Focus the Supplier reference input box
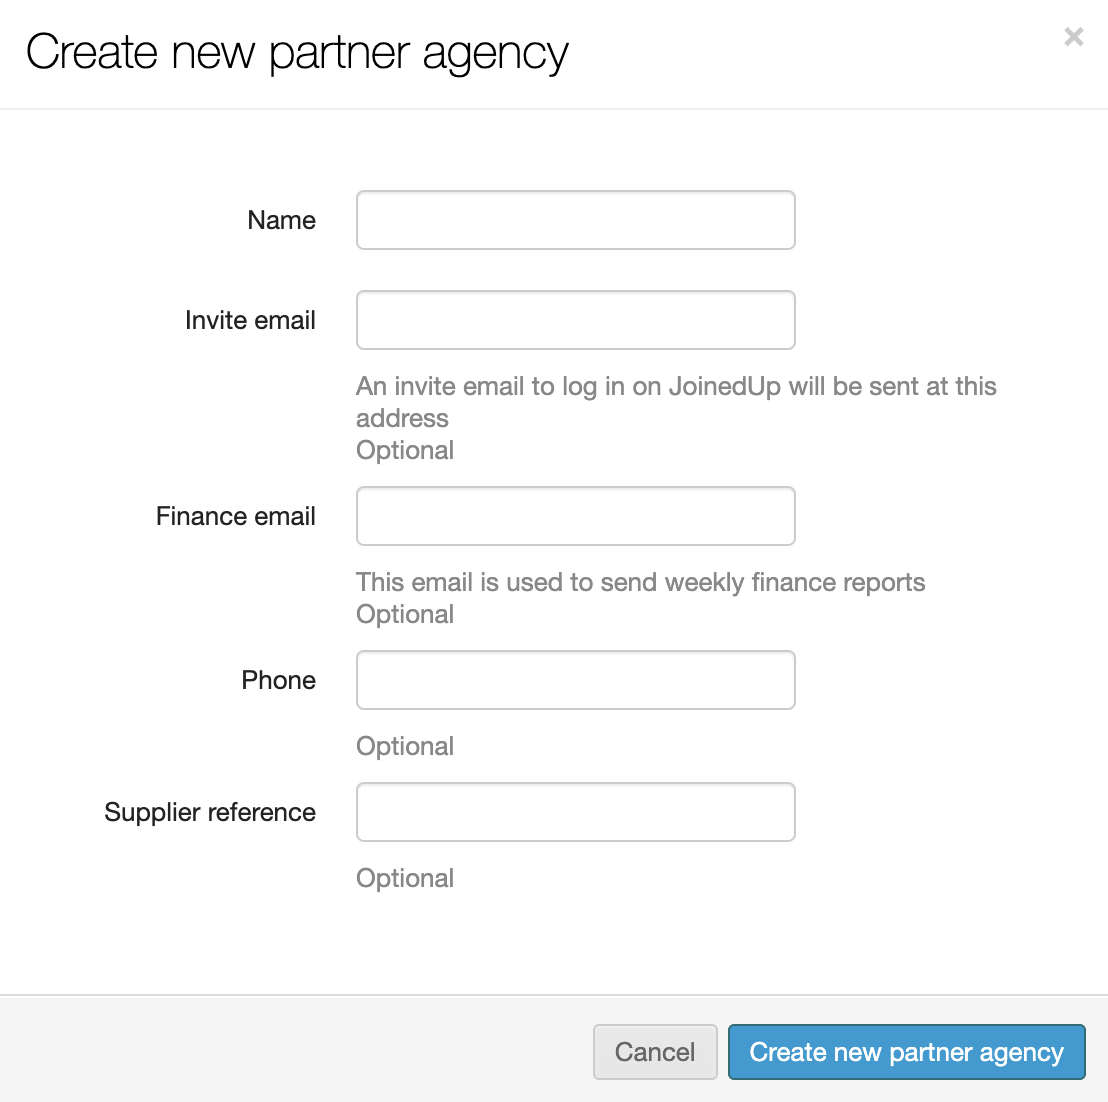This screenshot has height=1102, width=1108. [575, 812]
